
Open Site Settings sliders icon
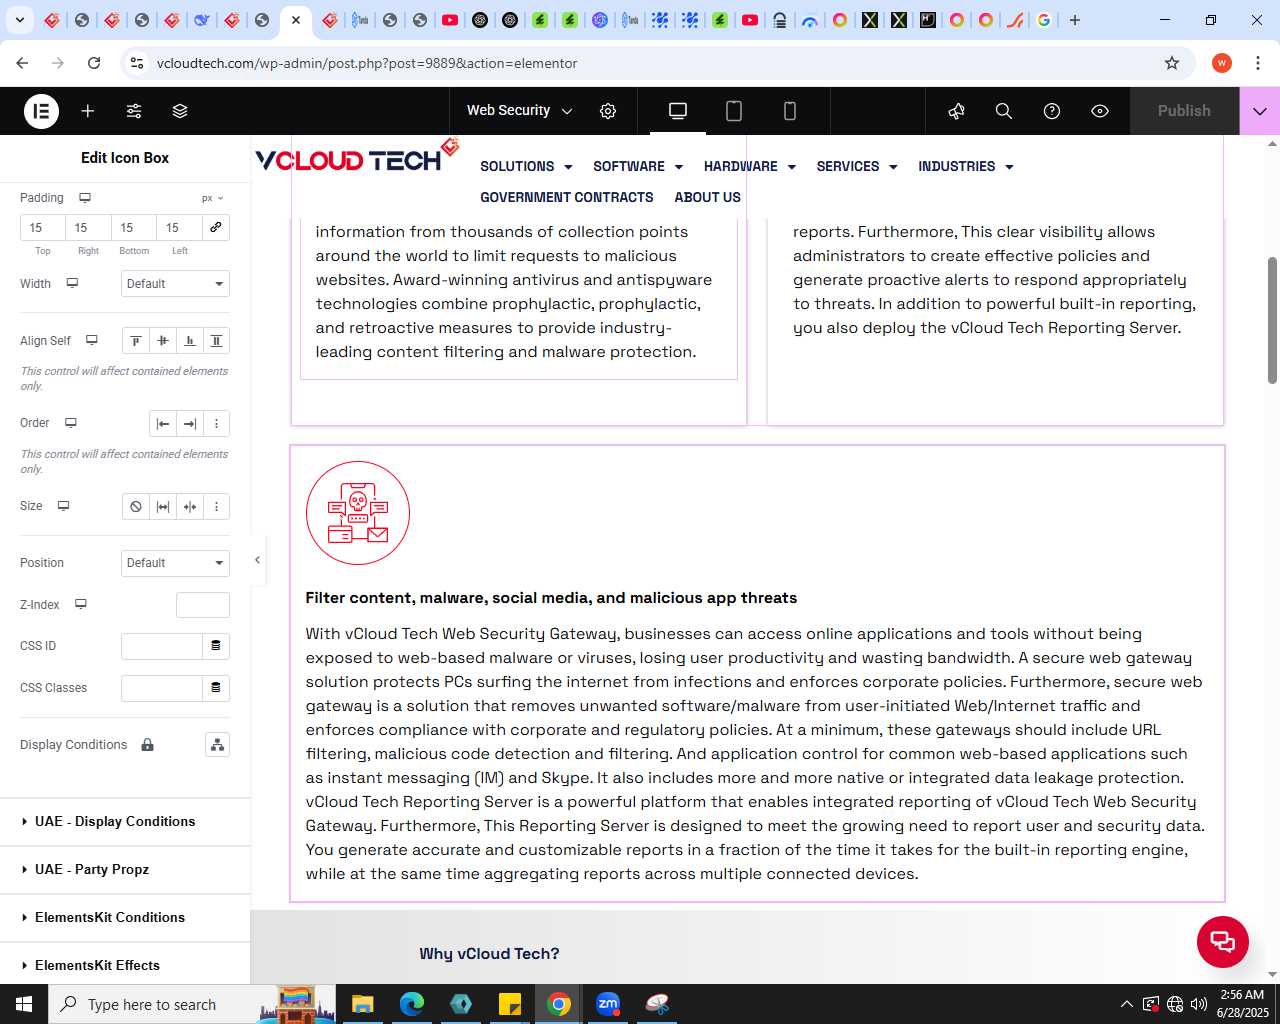(134, 111)
